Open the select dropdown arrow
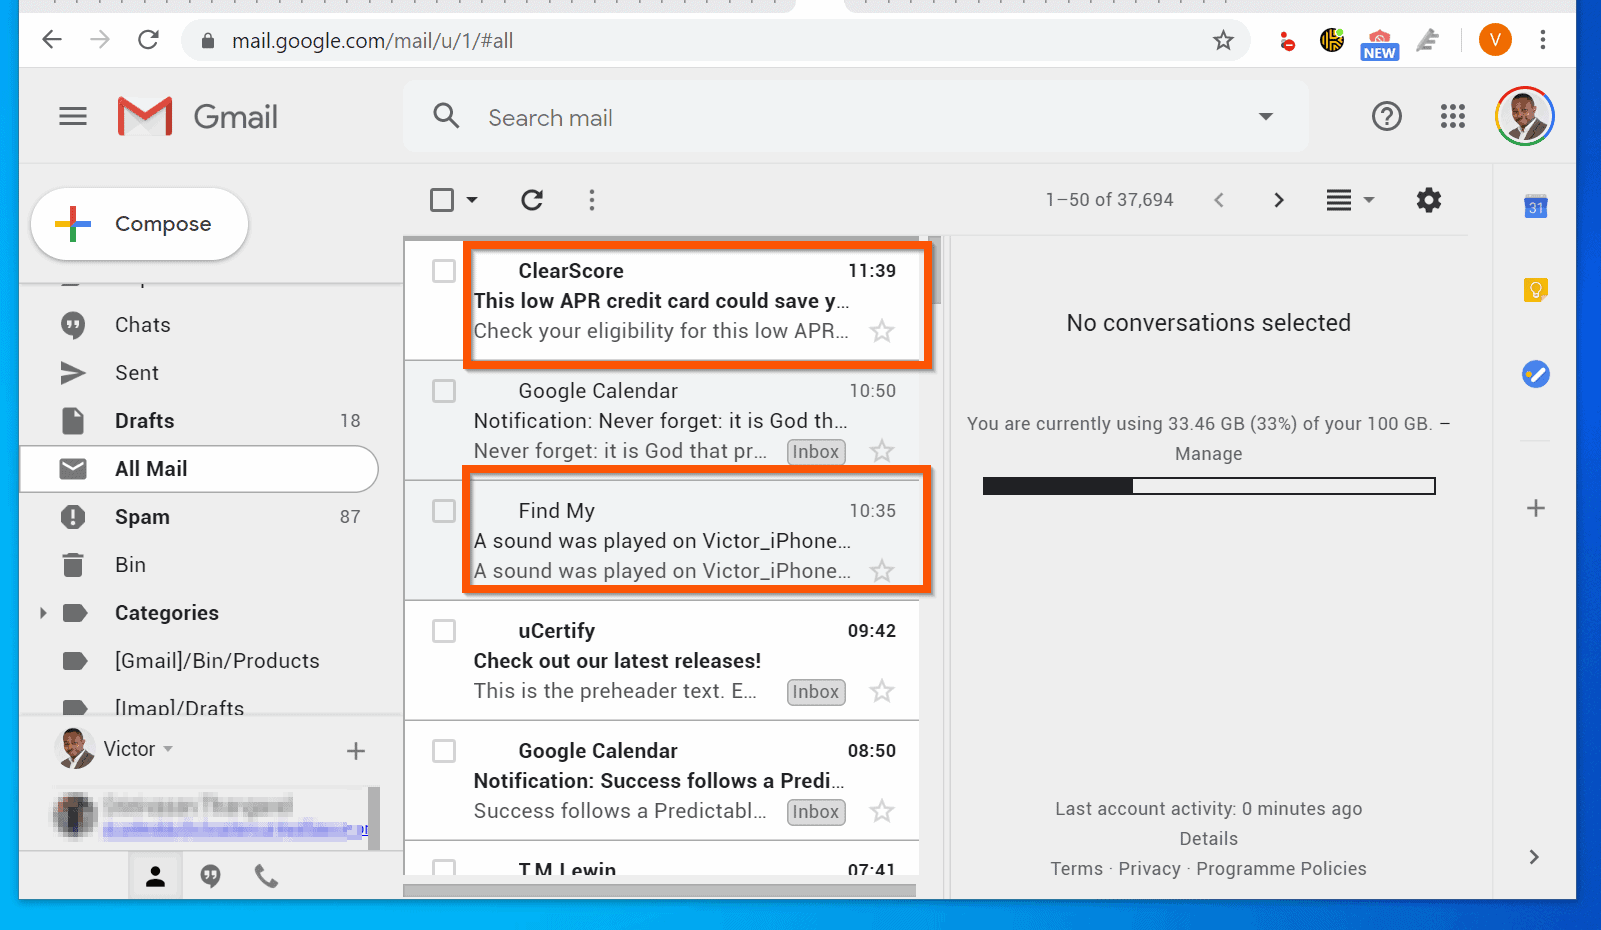Image resolution: width=1601 pixels, height=930 pixels. tap(472, 200)
